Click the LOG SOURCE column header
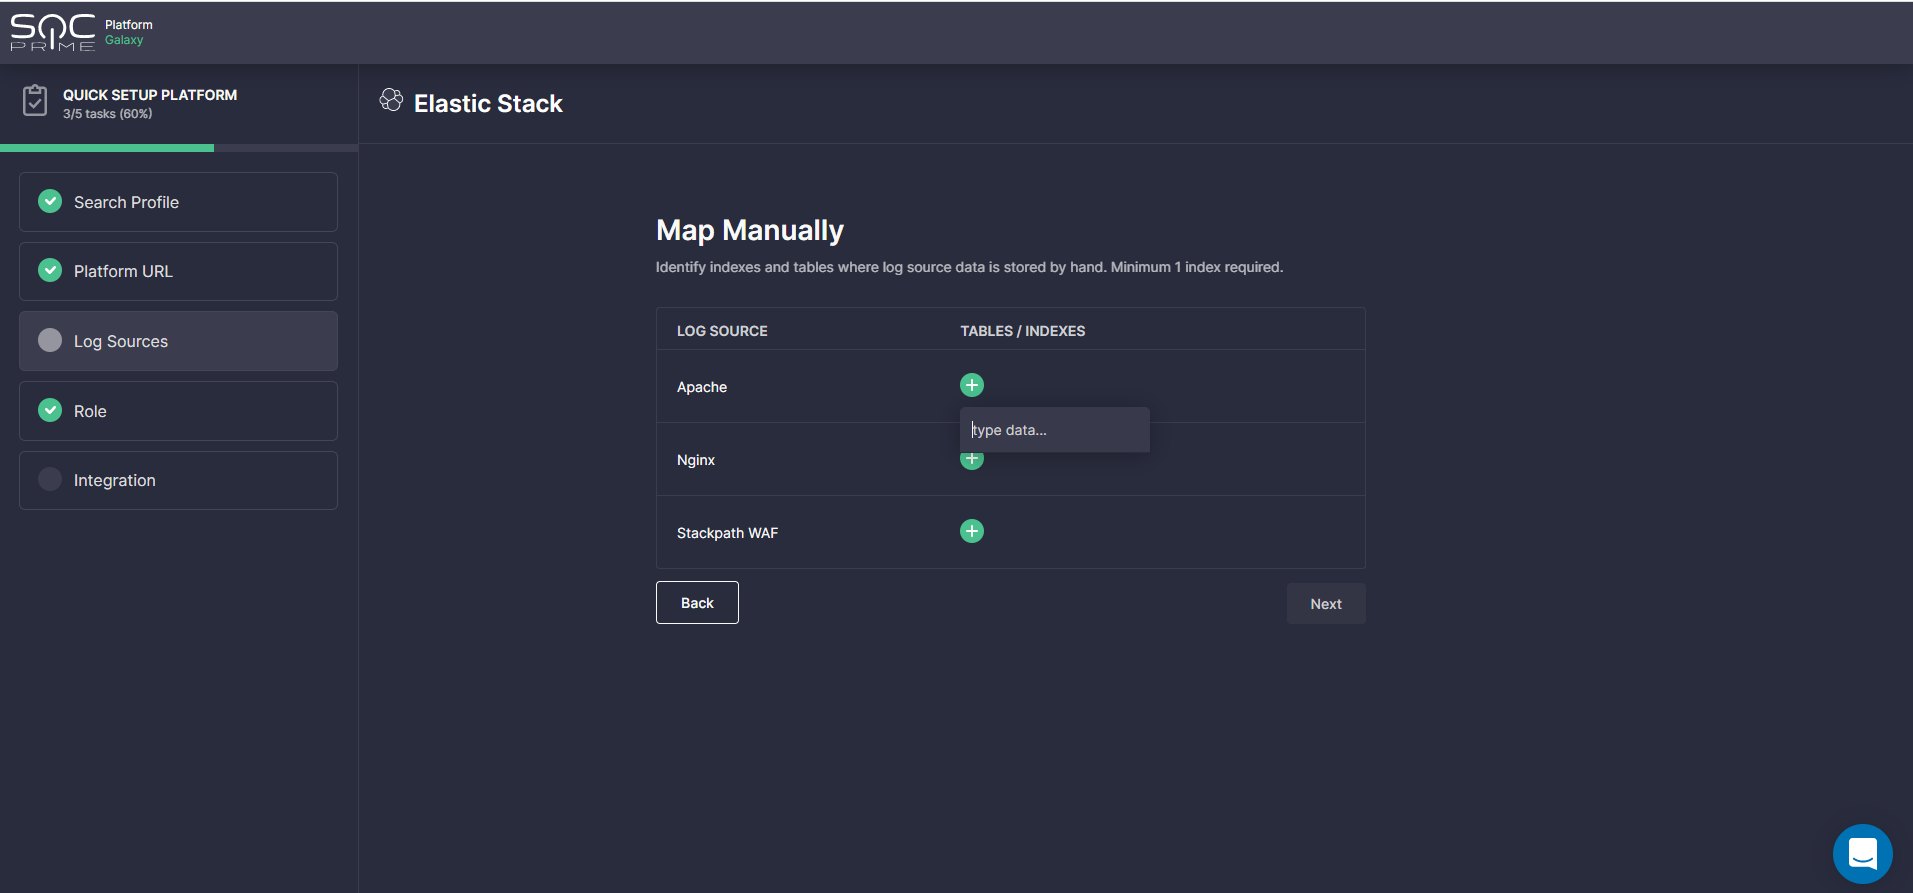Image resolution: width=1913 pixels, height=893 pixels. pyautogui.click(x=721, y=331)
